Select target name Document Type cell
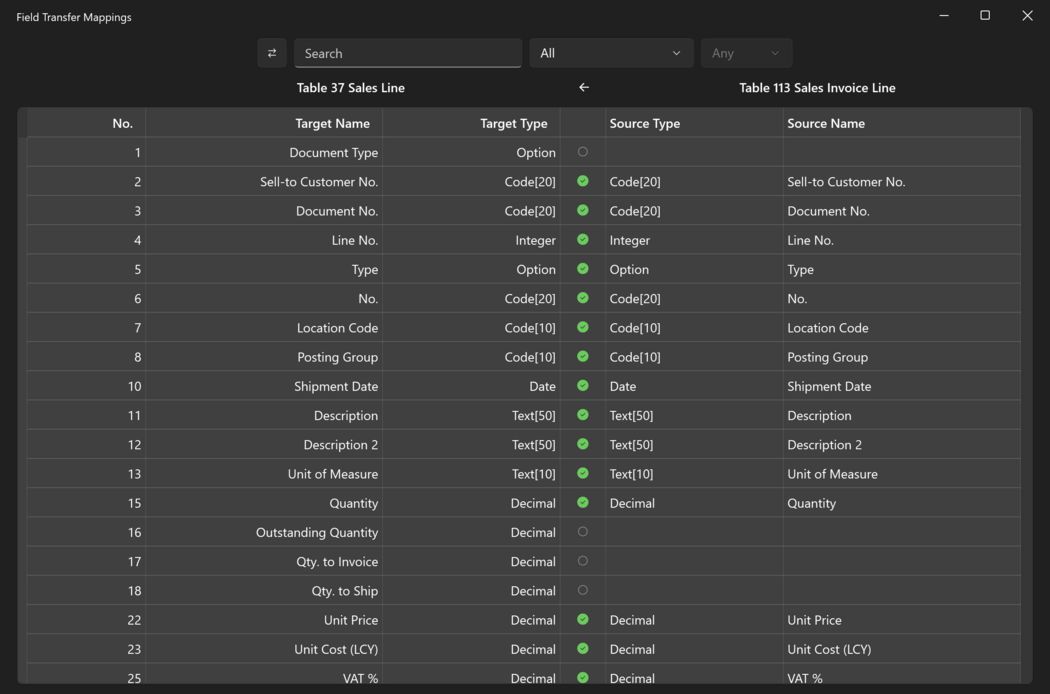Screen dimensions: 1050x694 pyautogui.click(x=264, y=152)
